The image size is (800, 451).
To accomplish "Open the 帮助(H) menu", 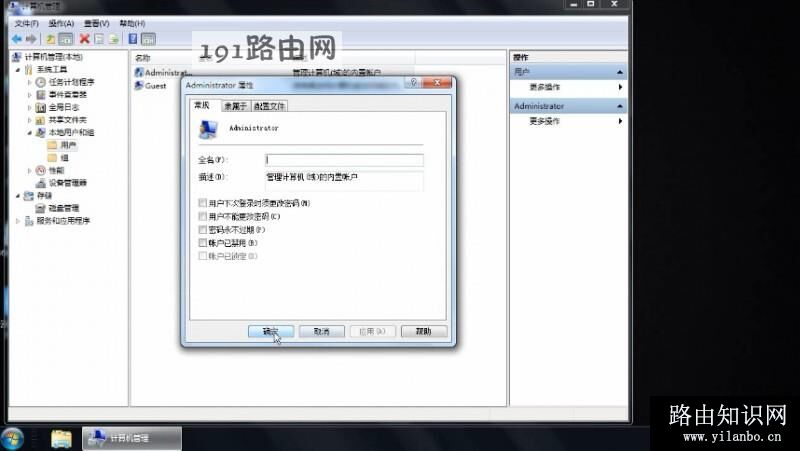I will [x=132, y=23].
